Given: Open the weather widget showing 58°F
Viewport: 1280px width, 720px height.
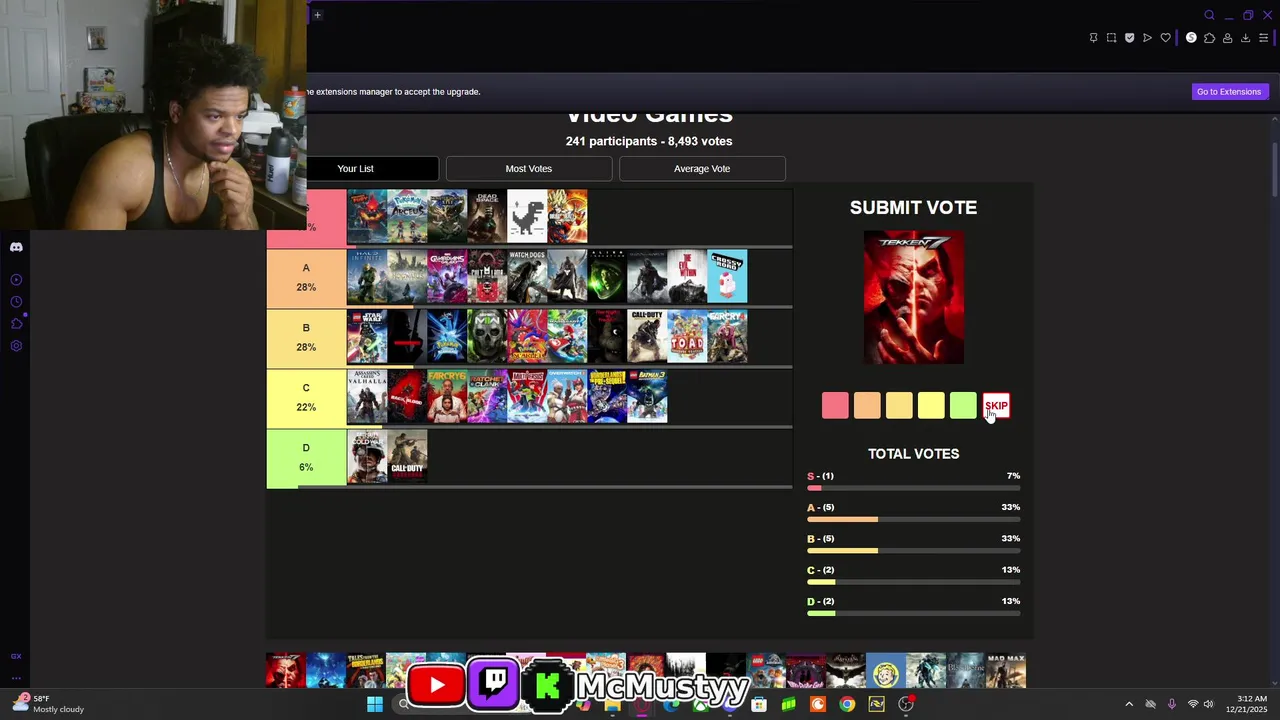Looking at the screenshot, I should coord(48,704).
